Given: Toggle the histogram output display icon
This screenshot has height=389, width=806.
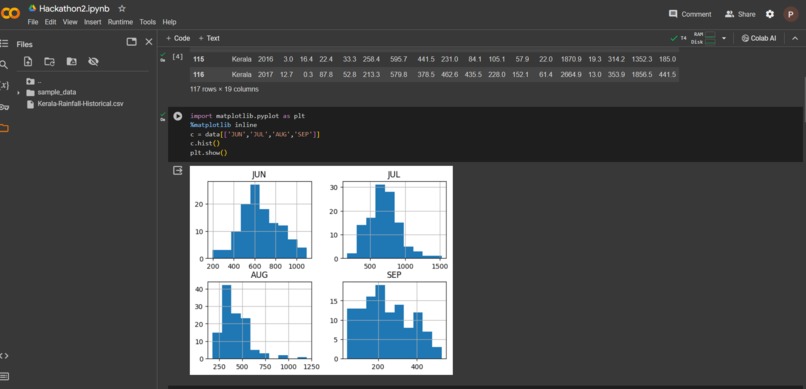Looking at the screenshot, I should [177, 171].
